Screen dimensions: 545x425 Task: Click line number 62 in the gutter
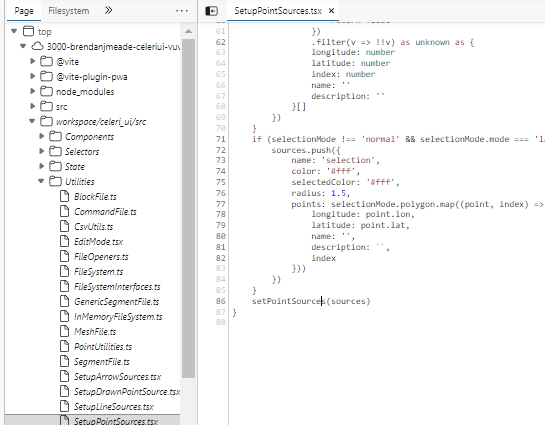[220, 42]
